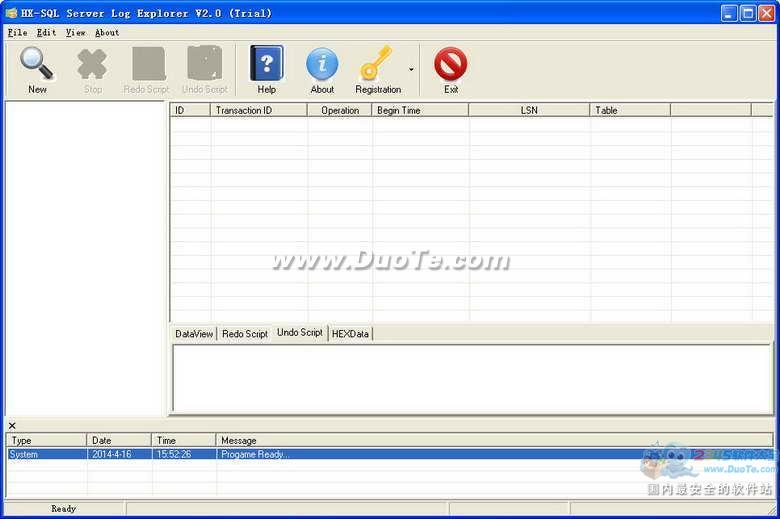Click the Table column header
Screen dimensions: 780x519
click(630, 110)
